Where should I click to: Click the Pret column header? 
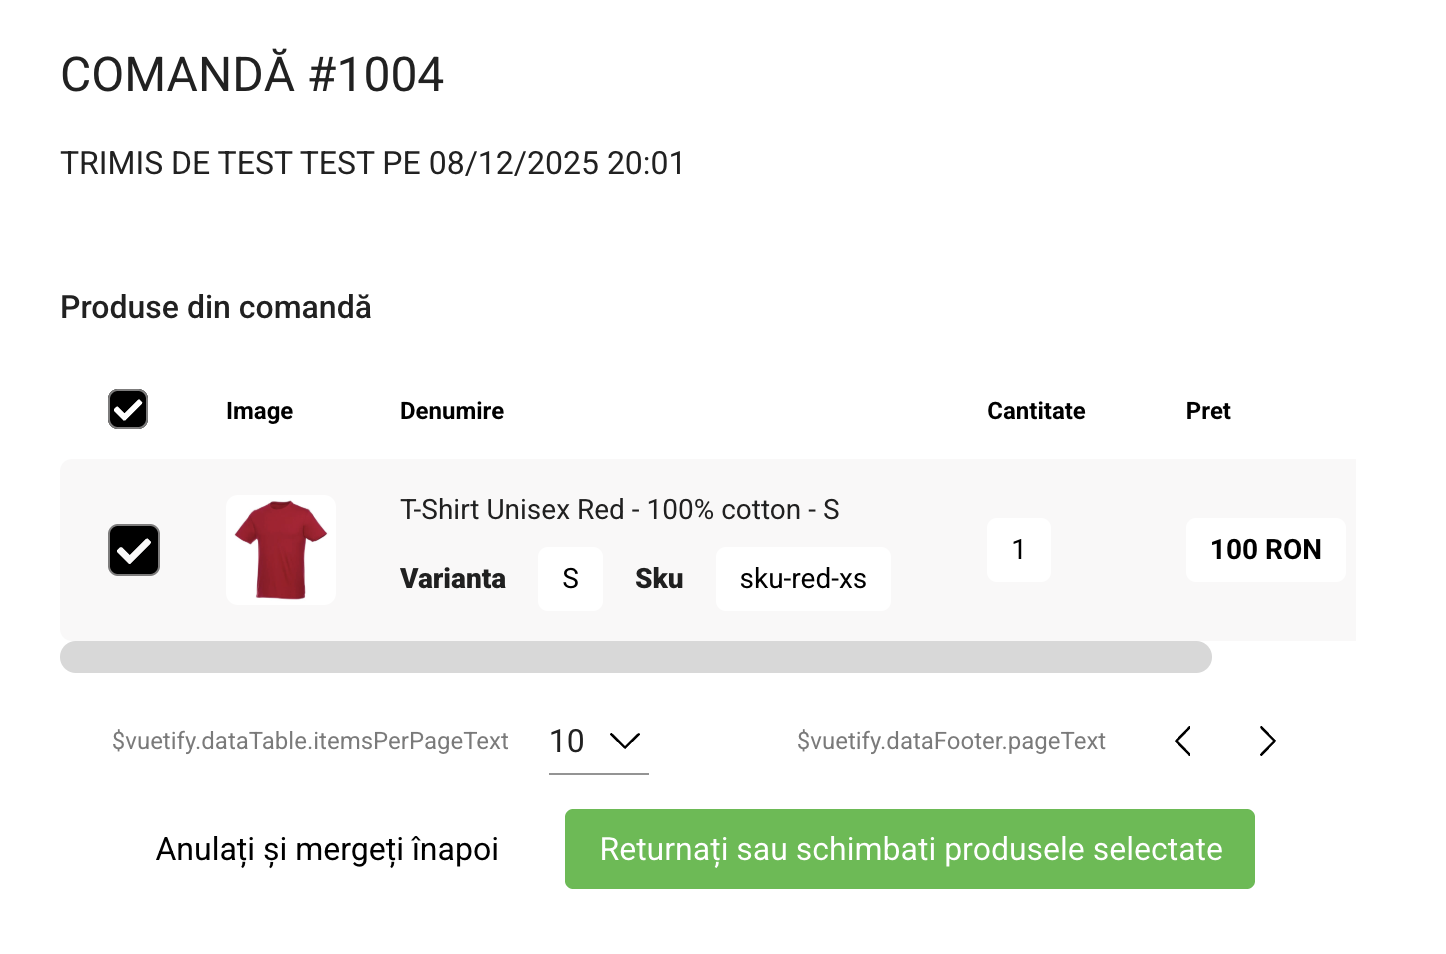pos(1208,411)
